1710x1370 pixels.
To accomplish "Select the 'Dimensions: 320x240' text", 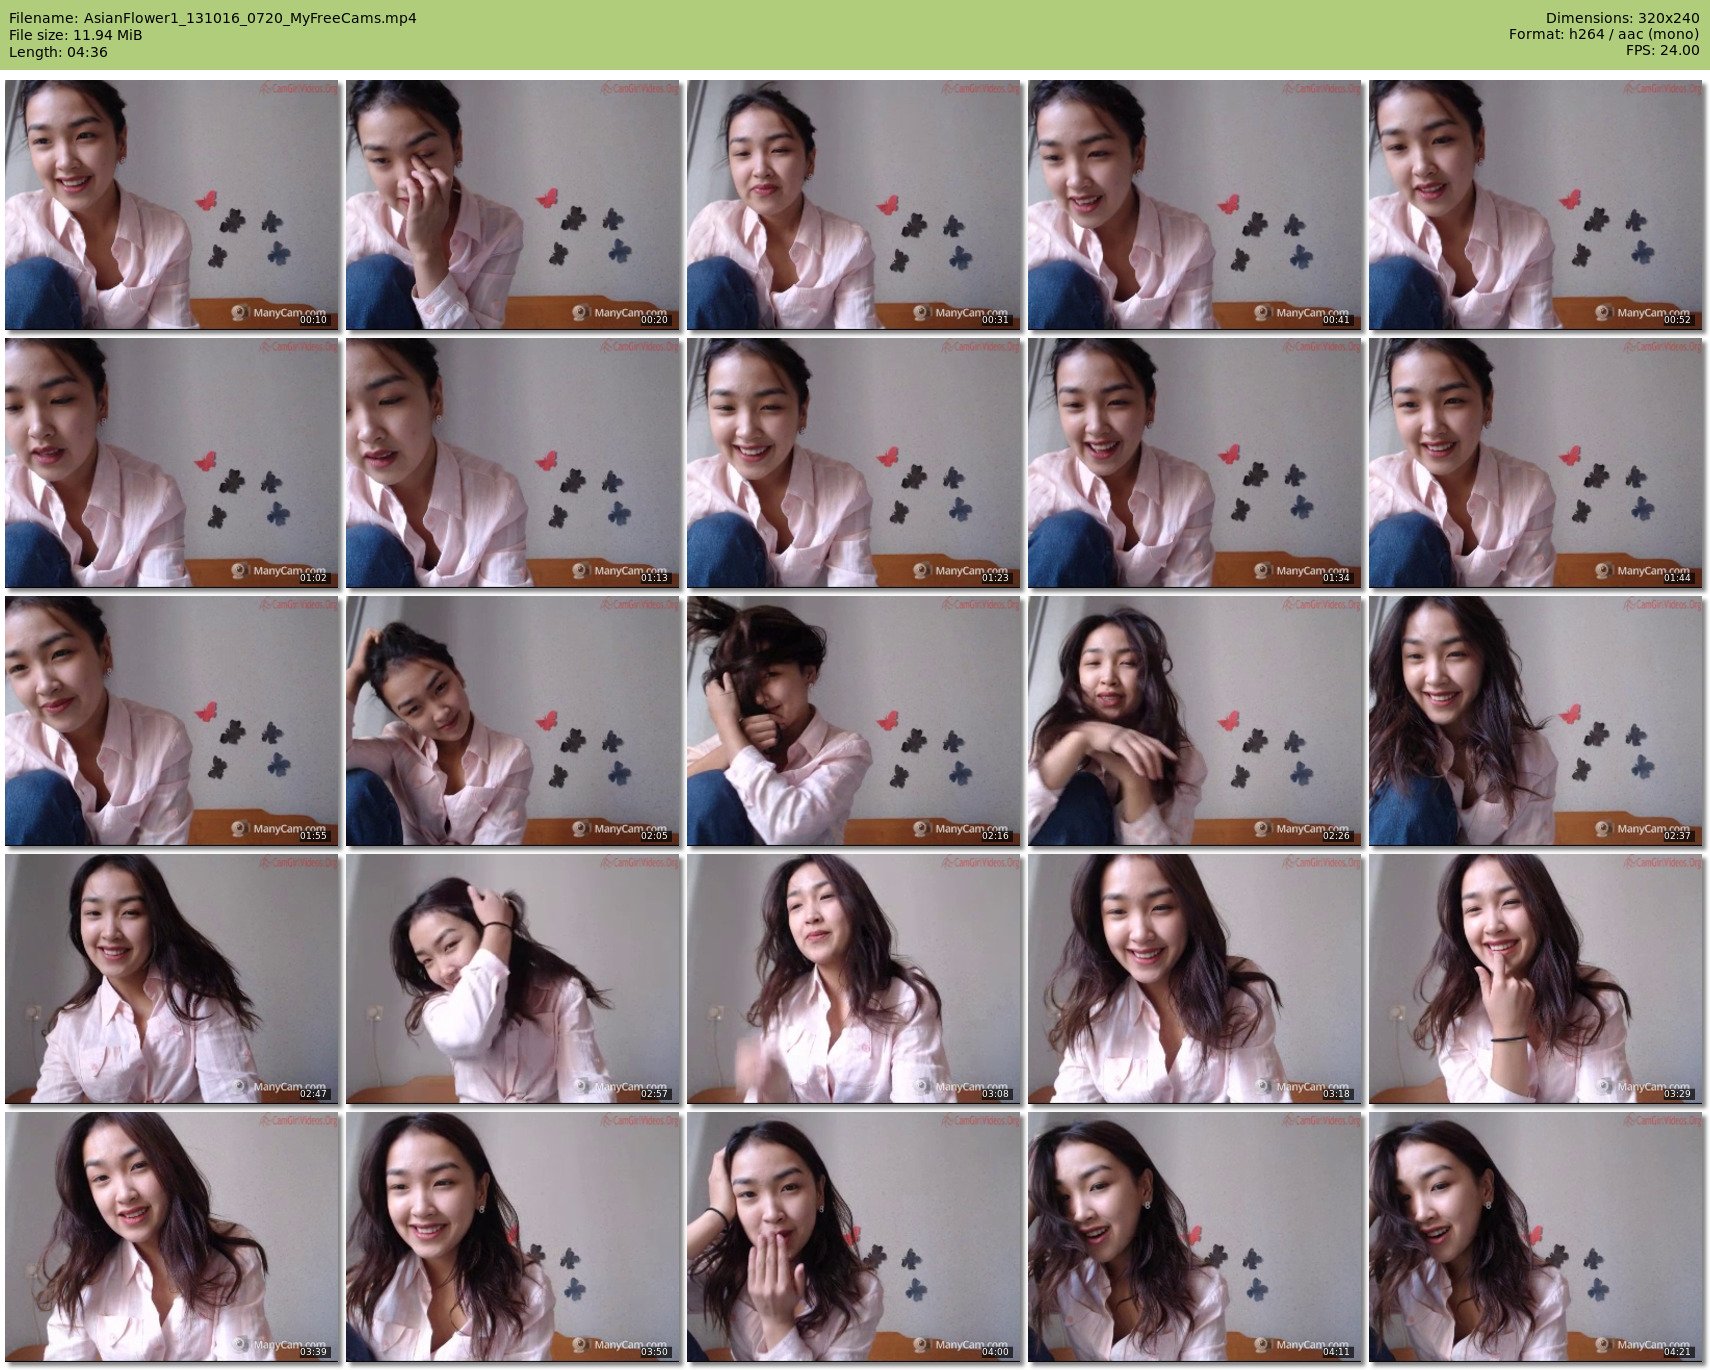I will click(1622, 18).
